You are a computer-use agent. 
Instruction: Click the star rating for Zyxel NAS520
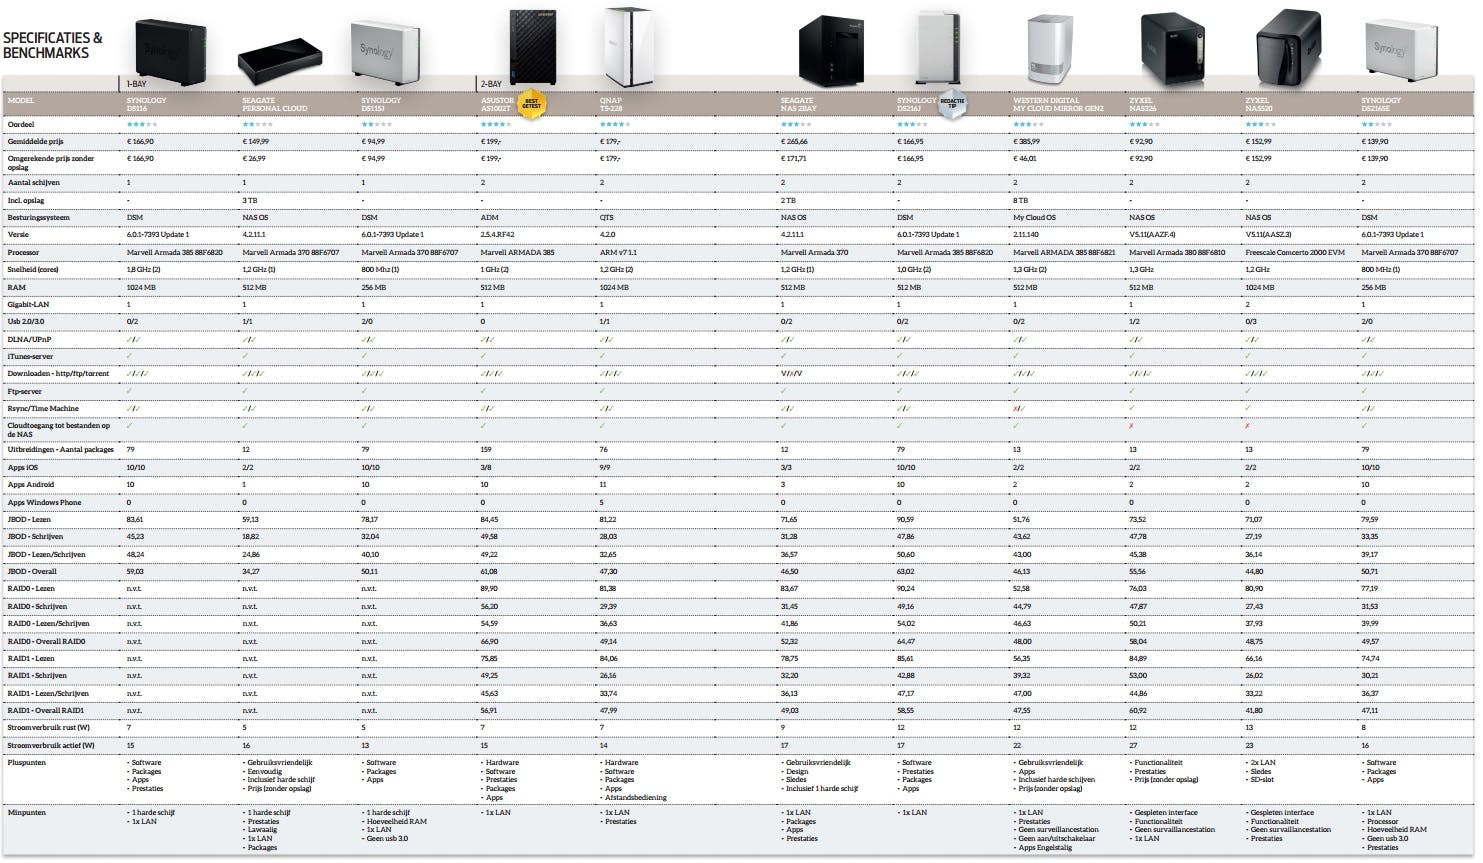click(x=1260, y=125)
